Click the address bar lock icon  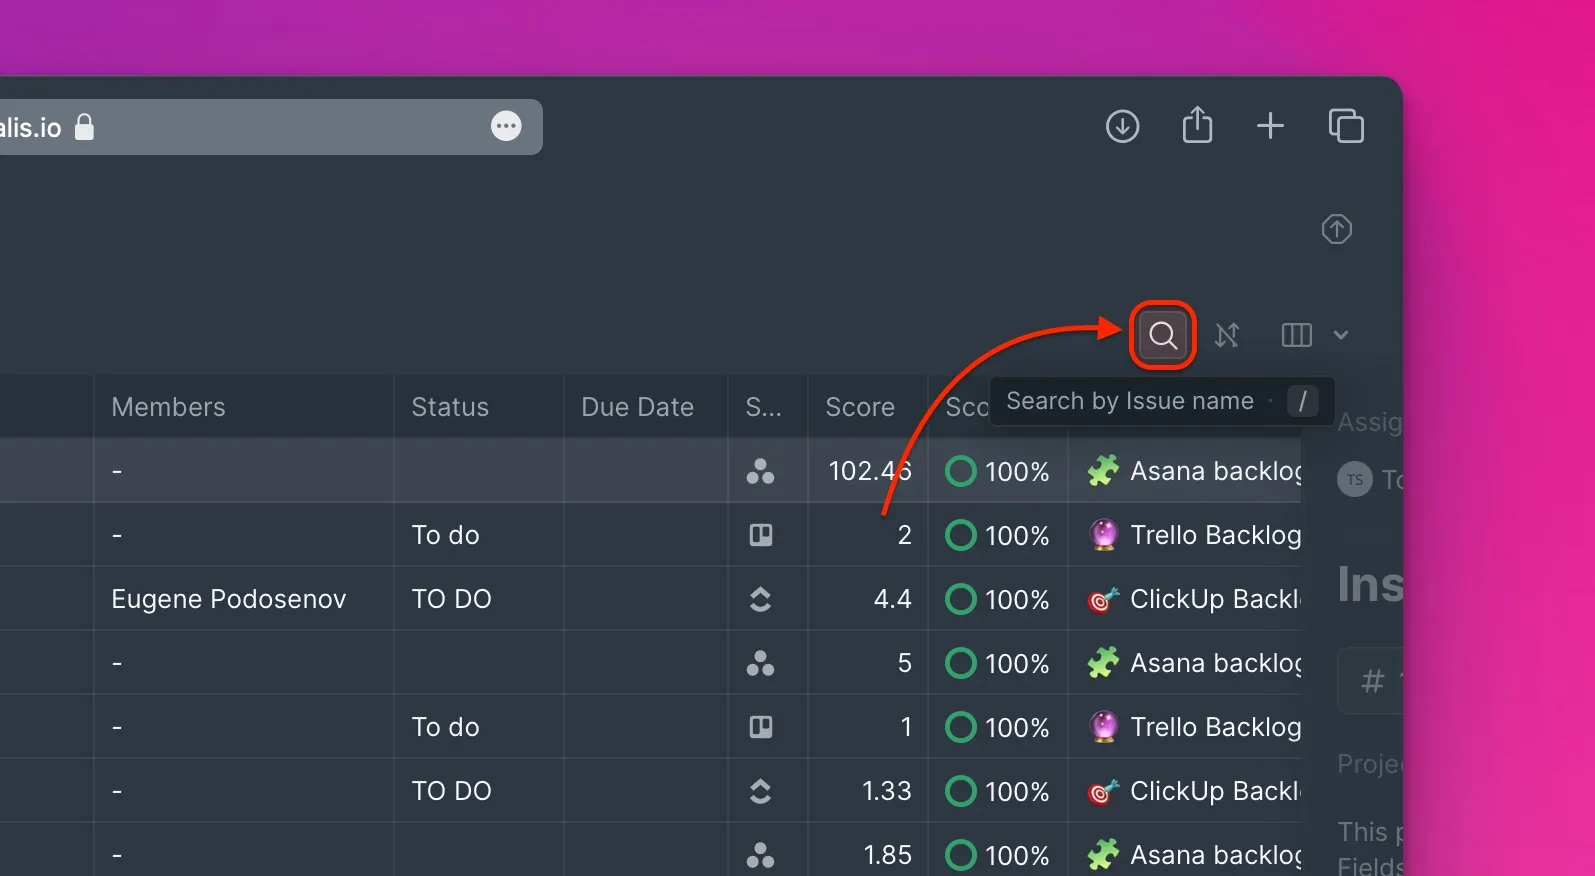[x=85, y=127]
